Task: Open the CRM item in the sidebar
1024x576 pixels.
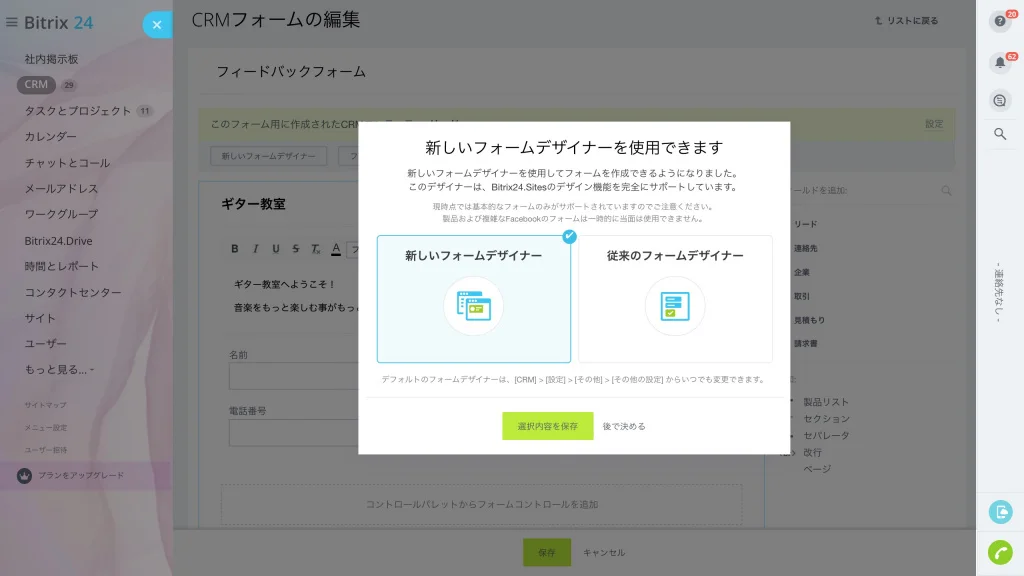Action: coord(36,84)
